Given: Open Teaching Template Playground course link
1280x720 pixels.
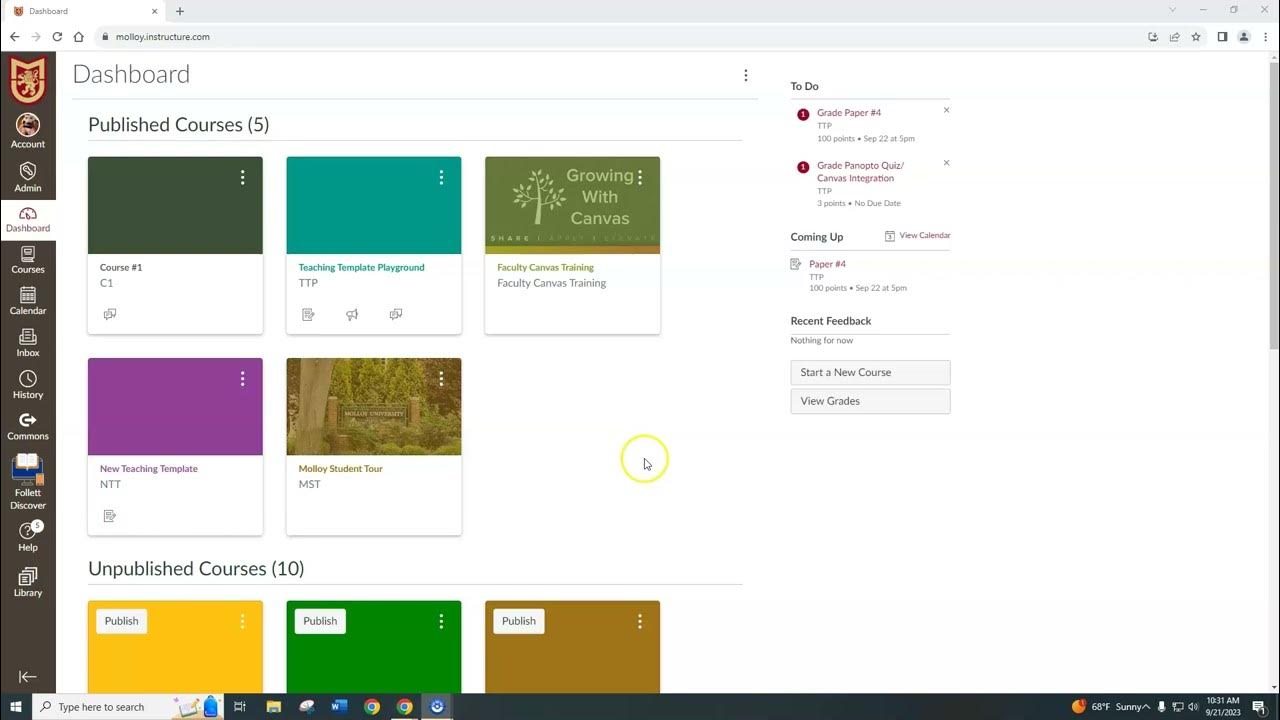Looking at the screenshot, I should tap(361, 267).
